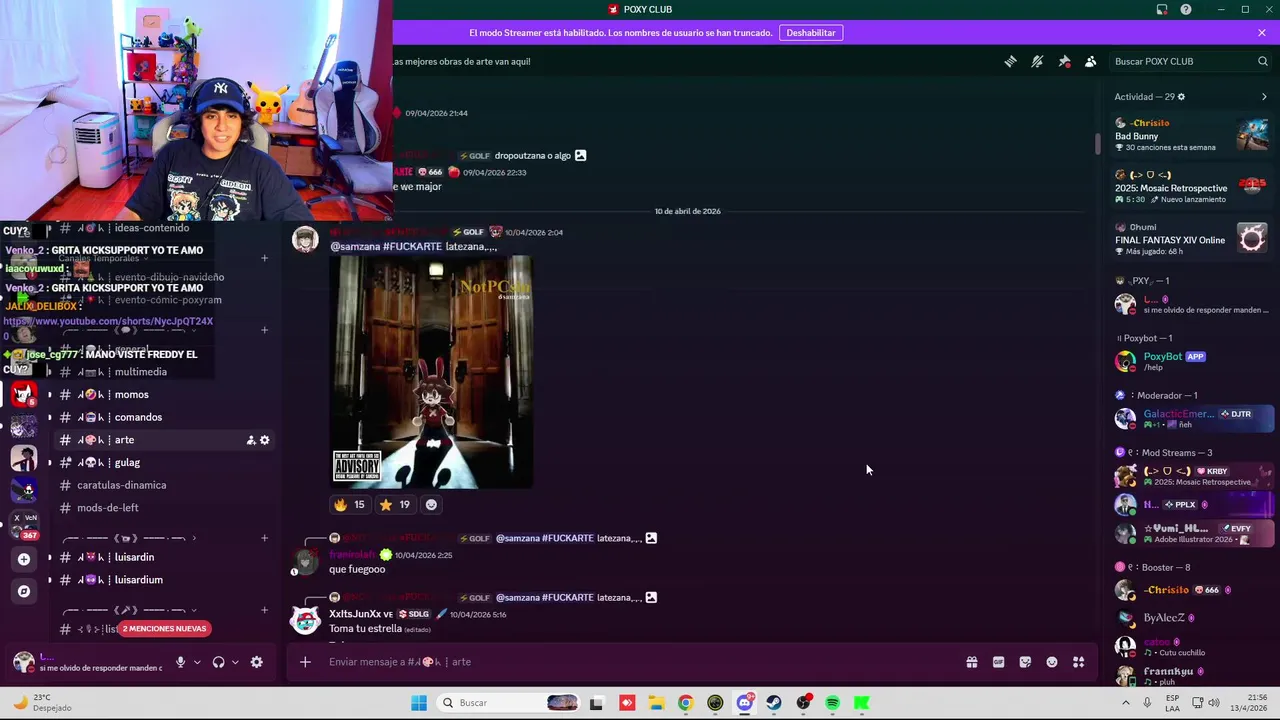Show hidden system tray icons chevron
1280x720 pixels.
click(1126, 703)
